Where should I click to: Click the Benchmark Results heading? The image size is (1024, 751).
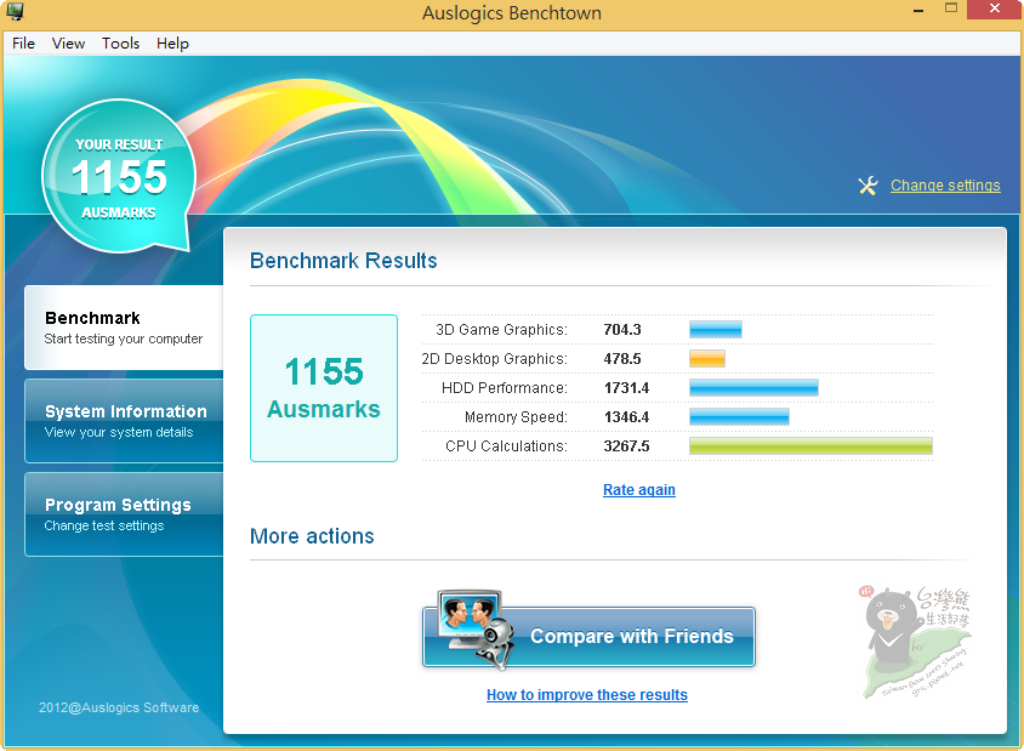pos(344,261)
